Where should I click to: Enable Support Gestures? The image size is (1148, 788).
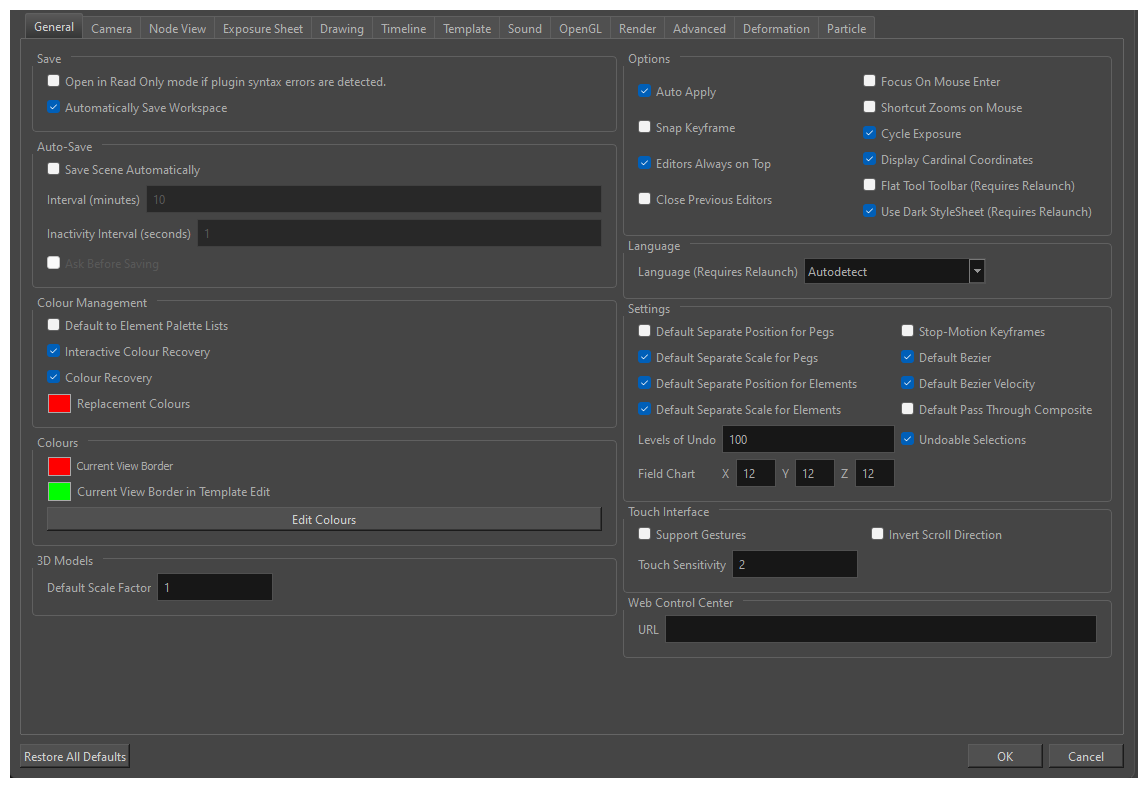point(645,534)
